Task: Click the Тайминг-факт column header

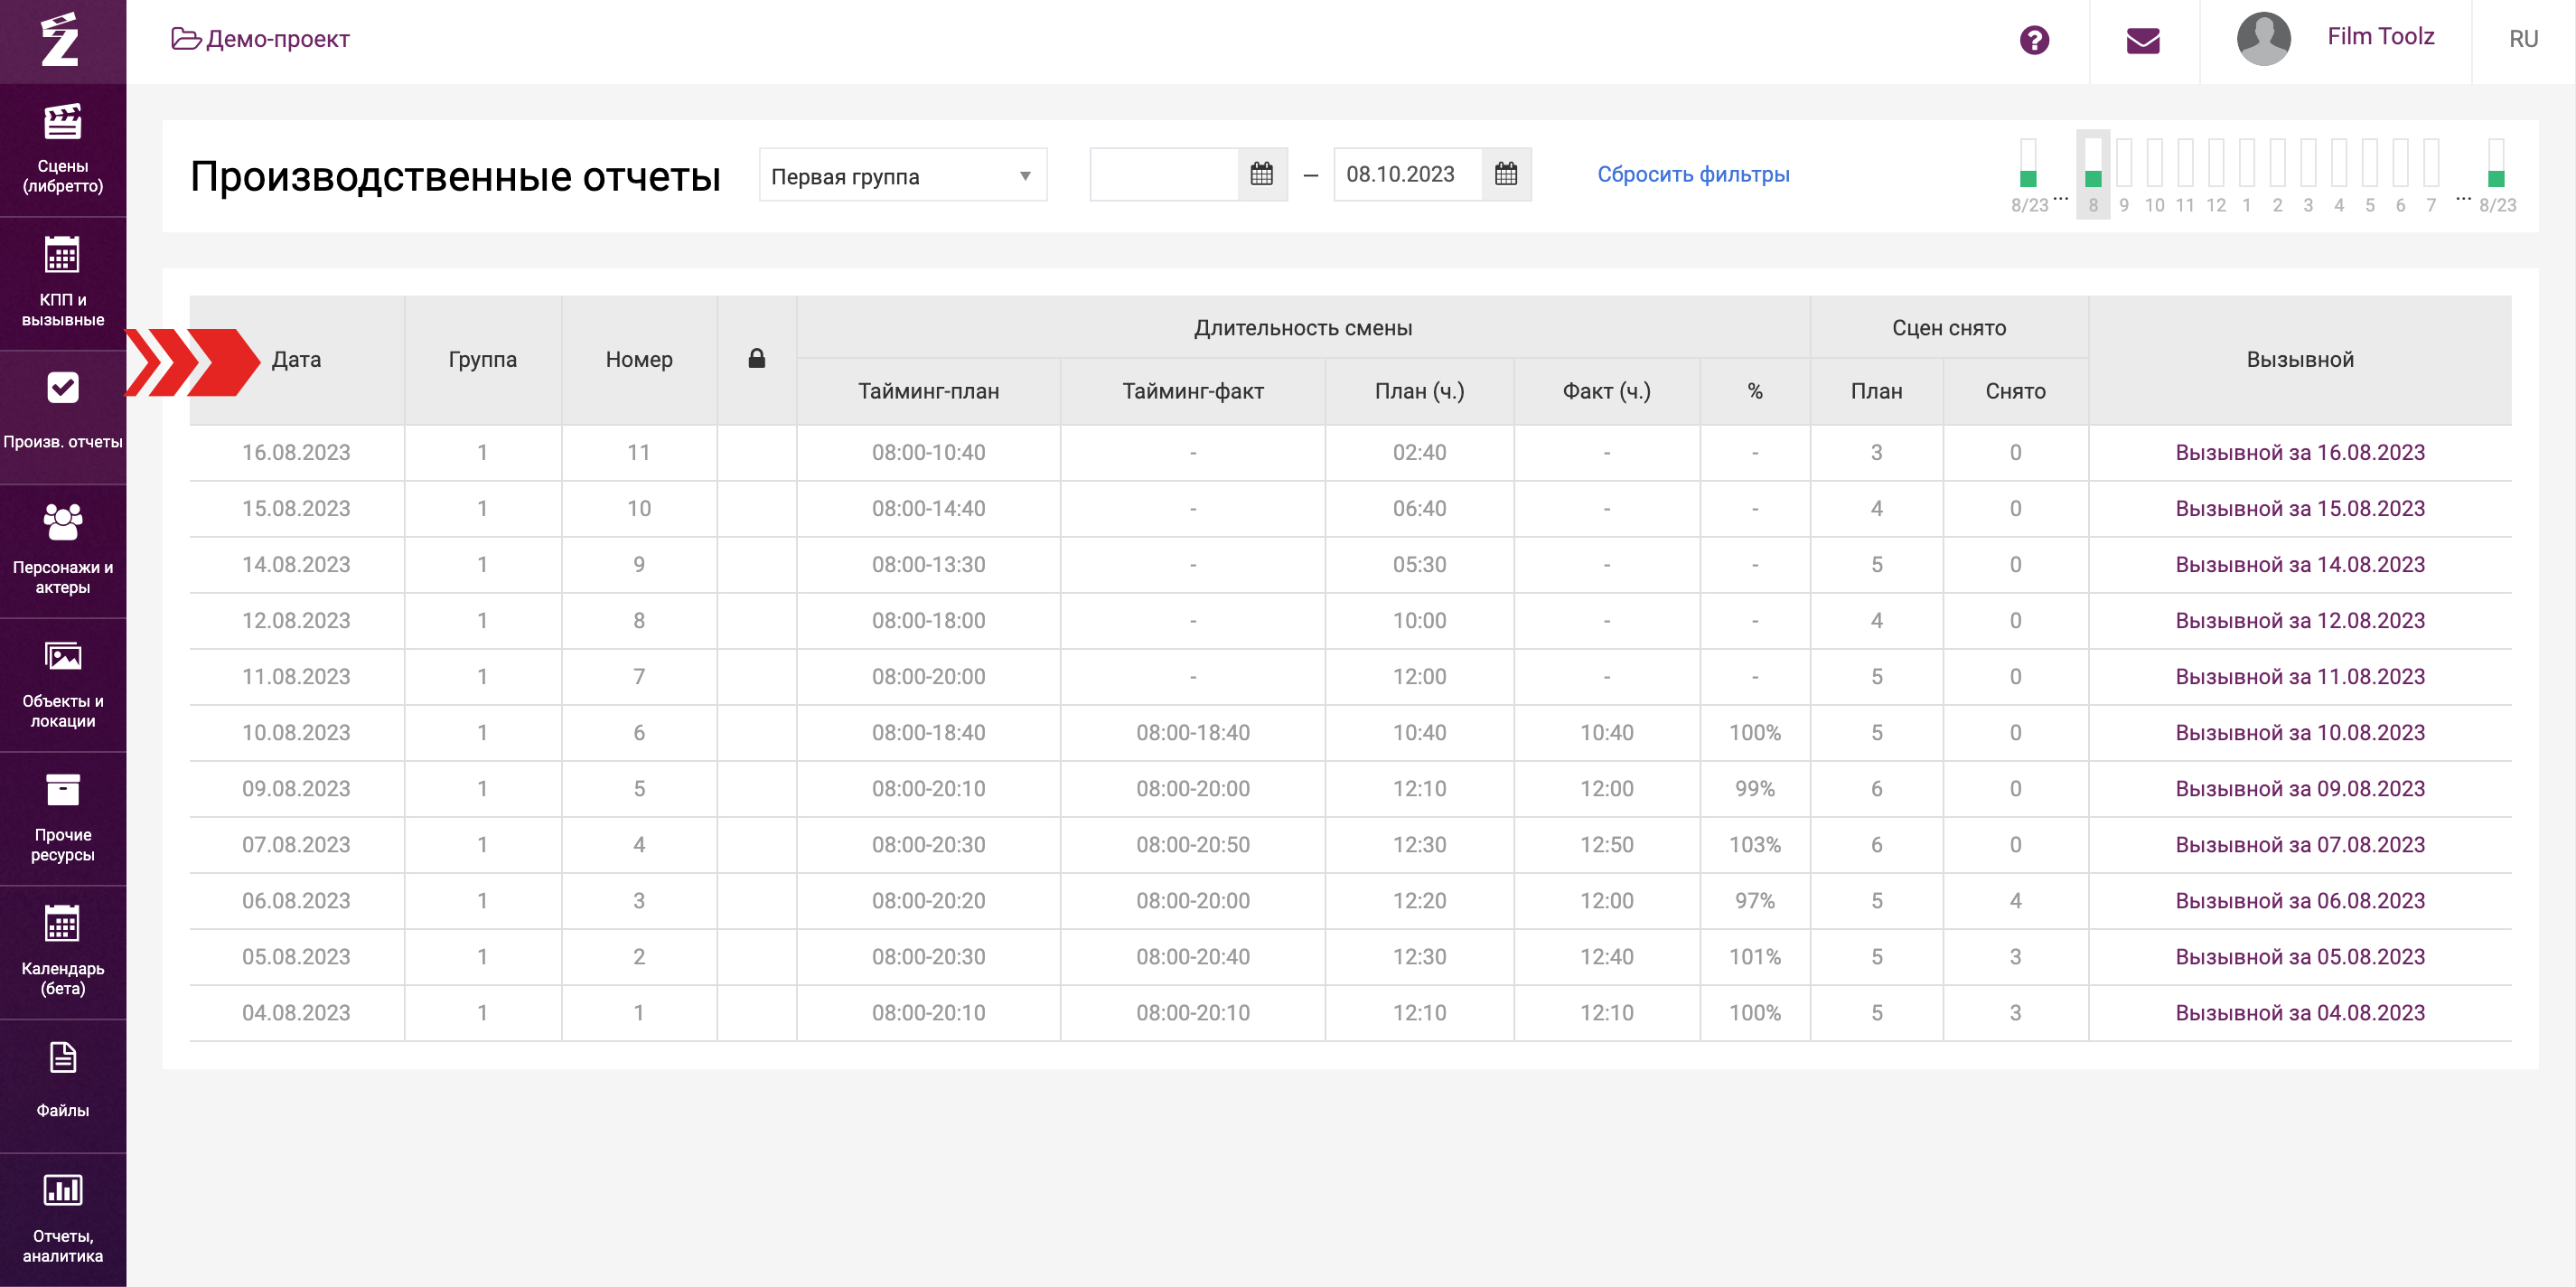Action: 1192,391
